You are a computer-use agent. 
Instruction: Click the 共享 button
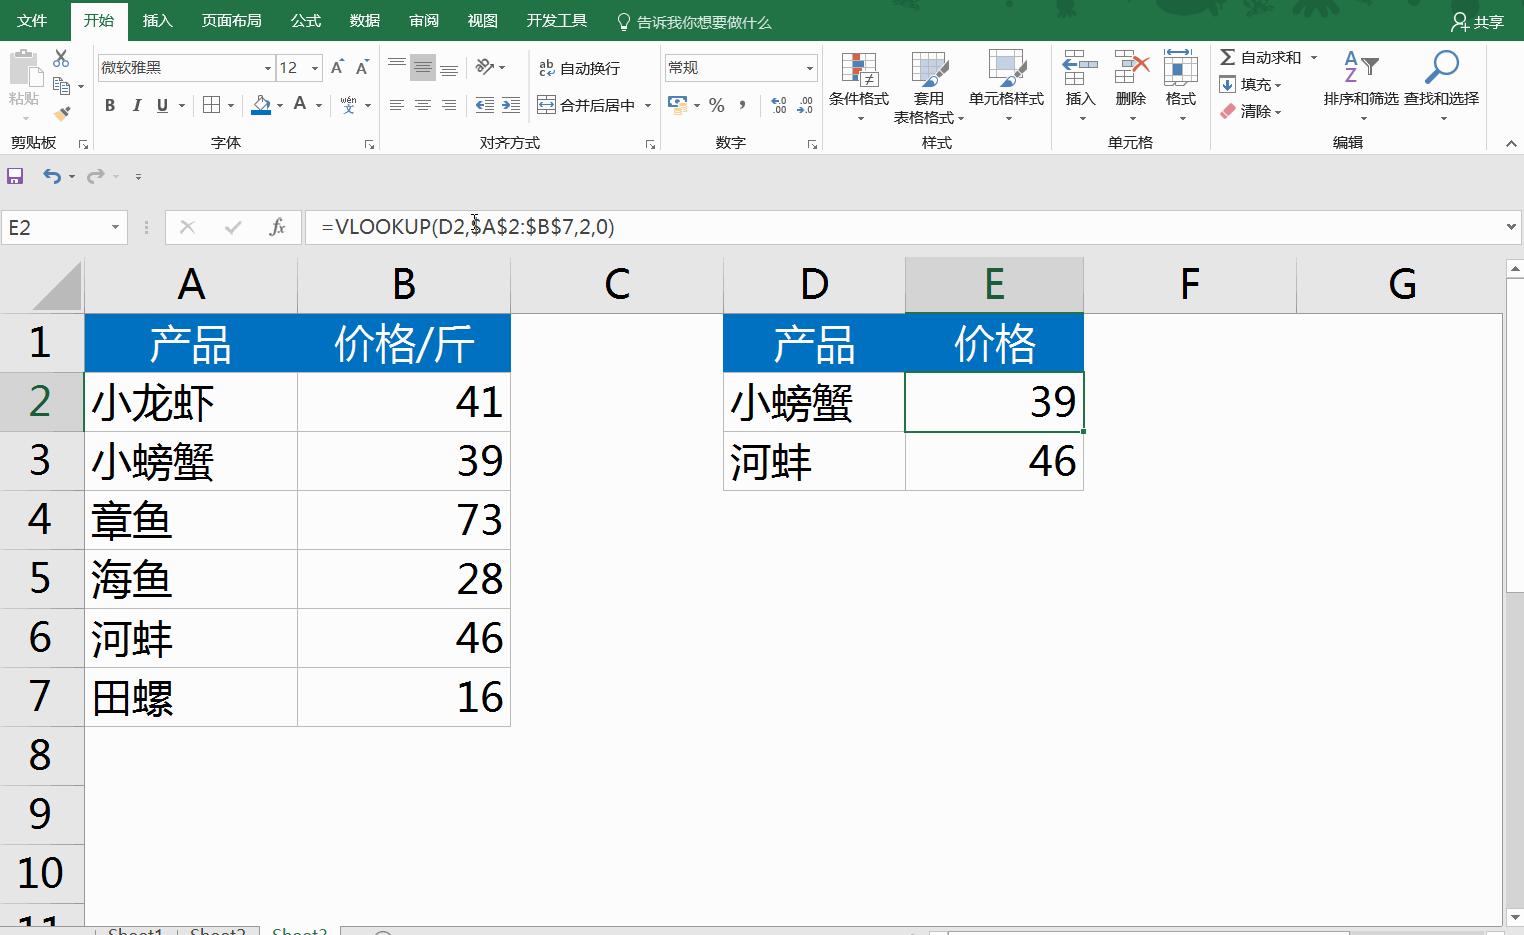1478,21
